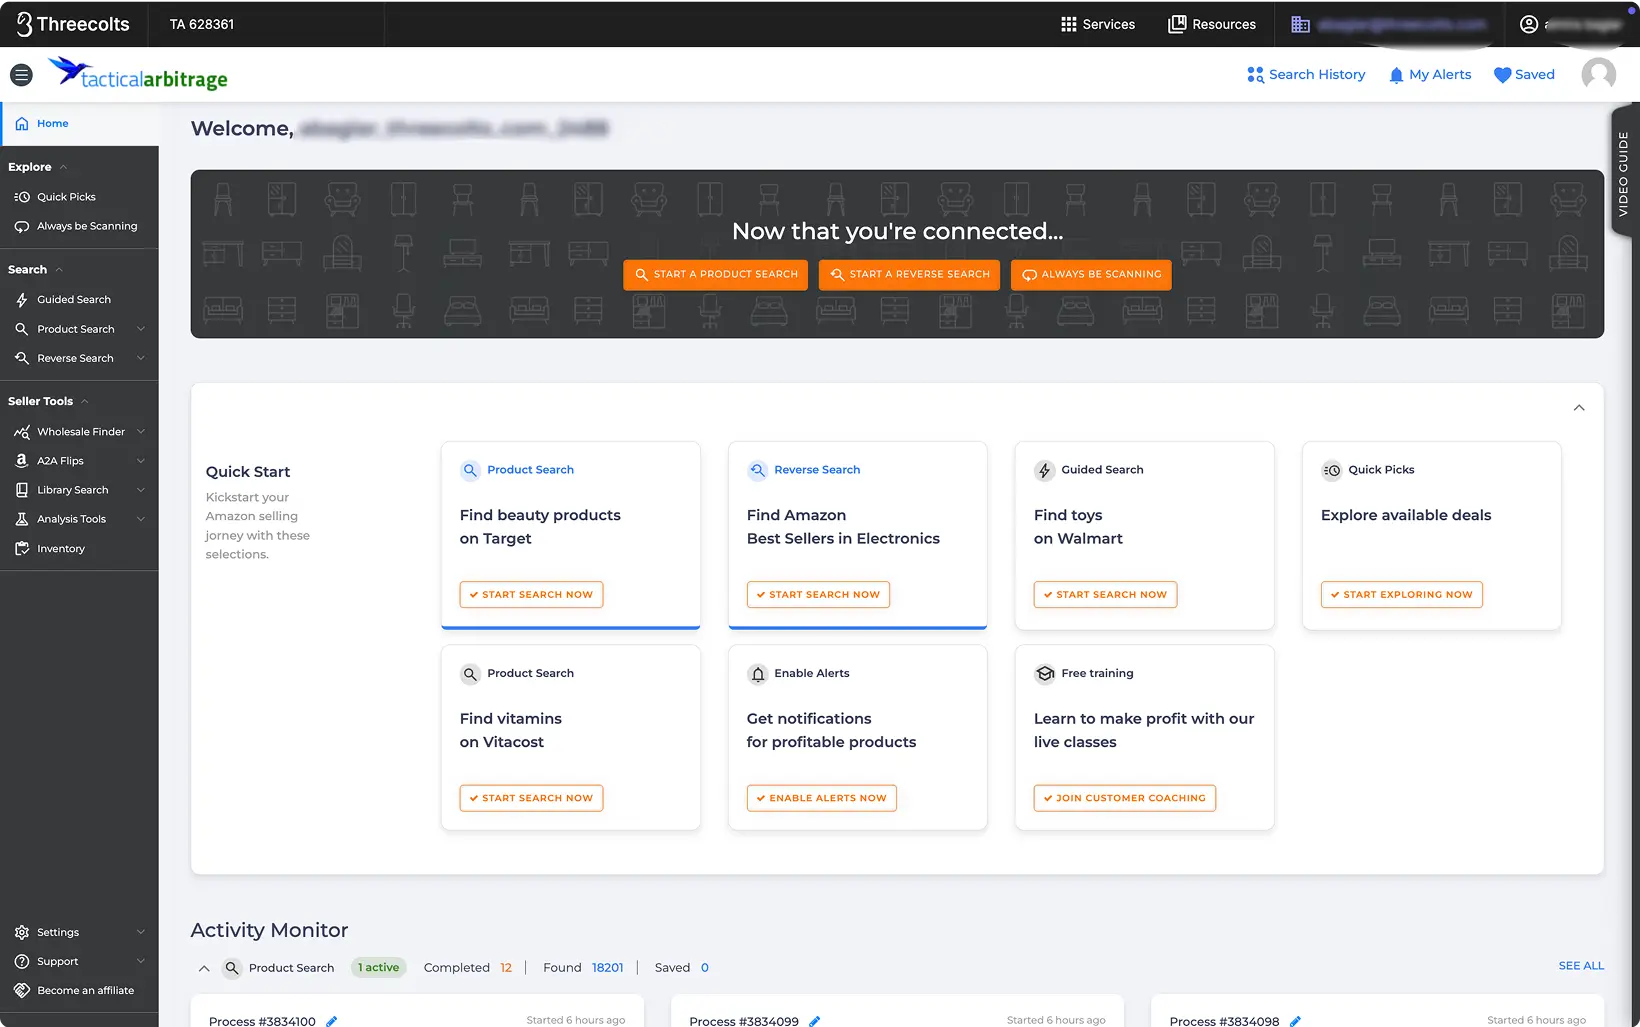Select Guided Search in the sidebar
This screenshot has height=1027, width=1640.
click(x=73, y=299)
